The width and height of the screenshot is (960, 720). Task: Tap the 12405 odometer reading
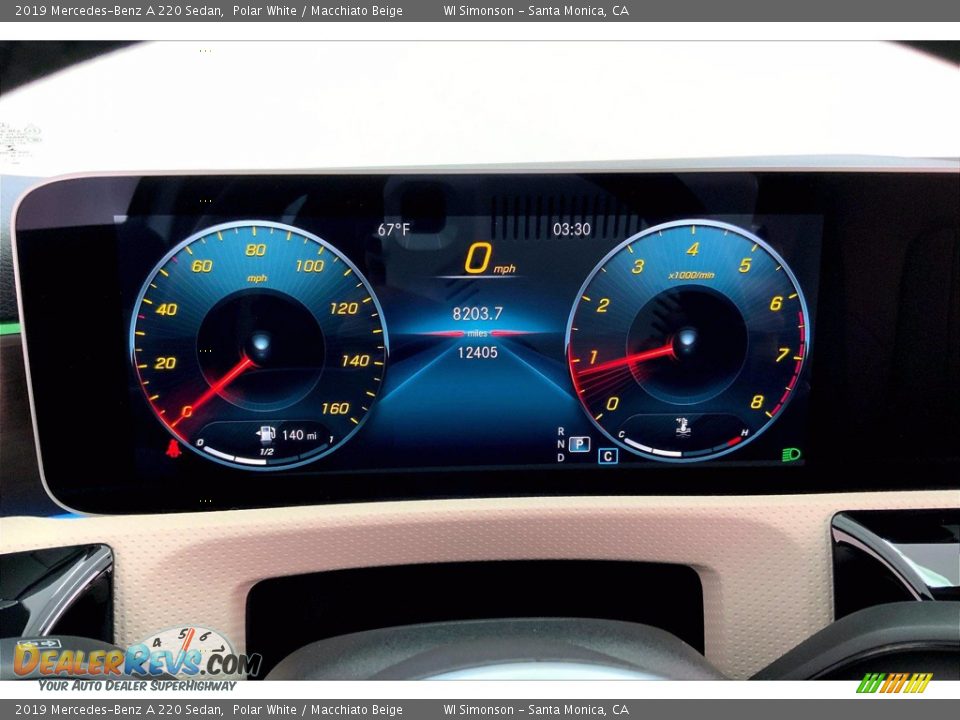click(x=478, y=352)
